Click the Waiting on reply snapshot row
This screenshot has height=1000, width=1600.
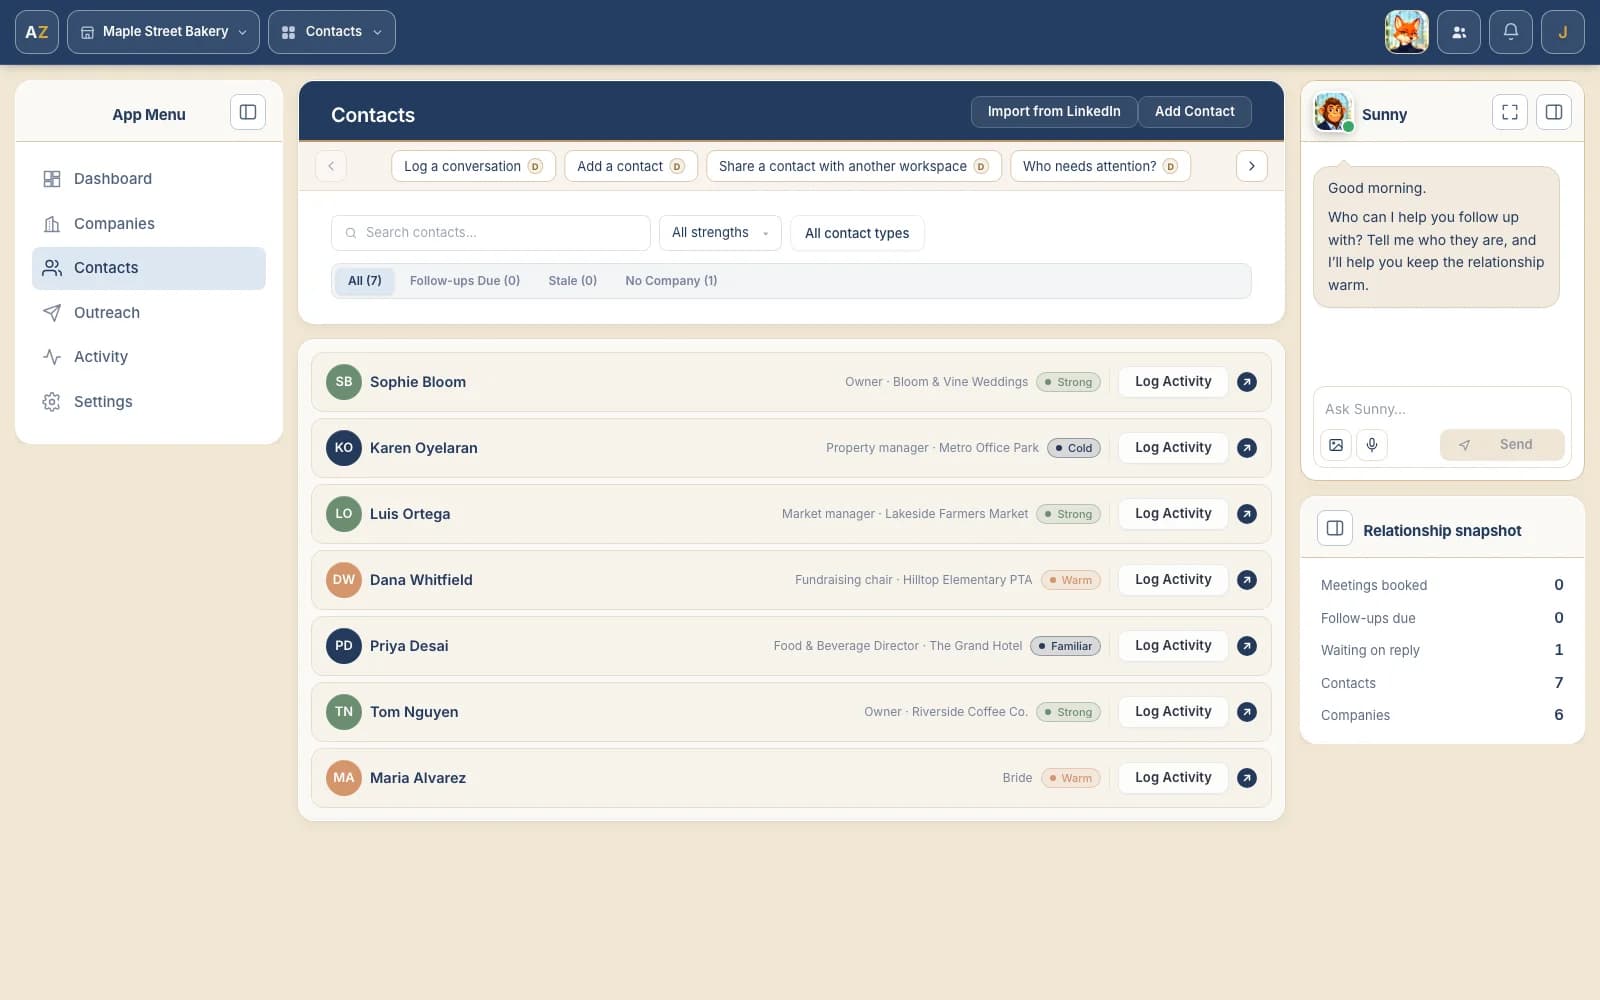[x=1442, y=650]
